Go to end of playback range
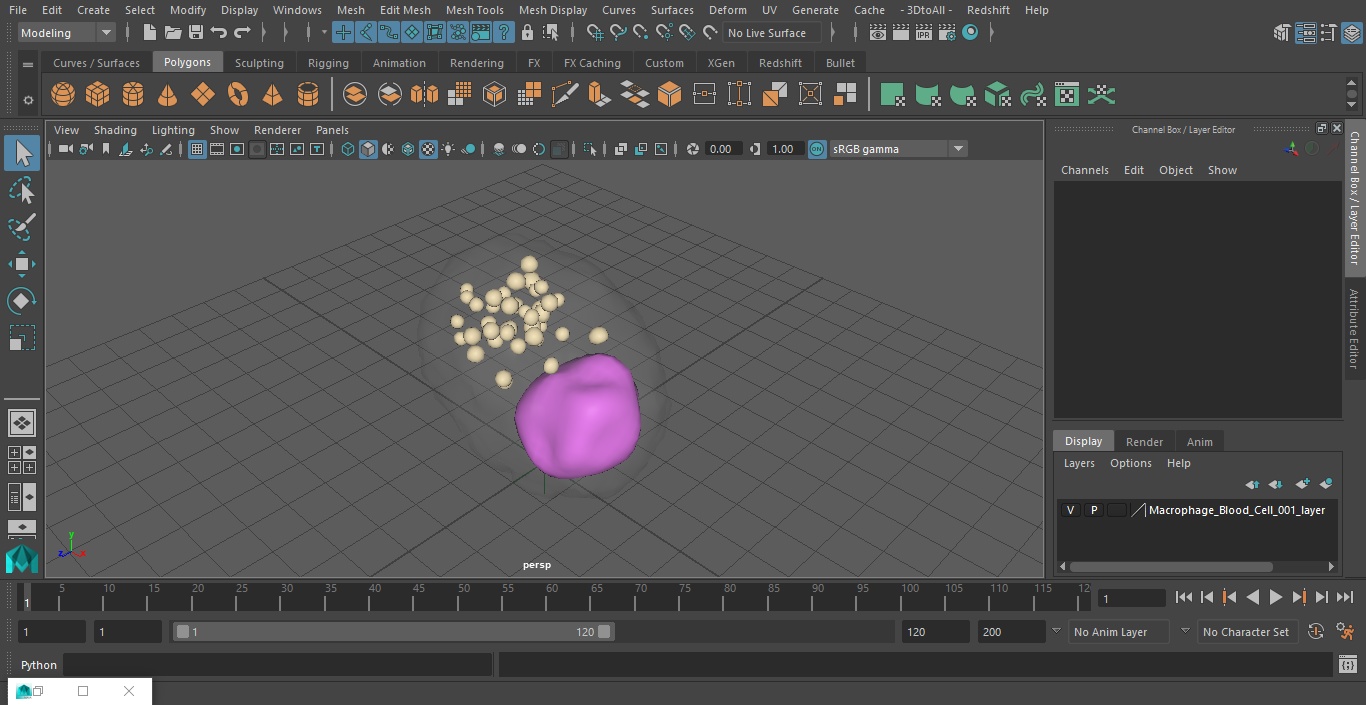Screen dimensions: 1366x705 [1345, 597]
